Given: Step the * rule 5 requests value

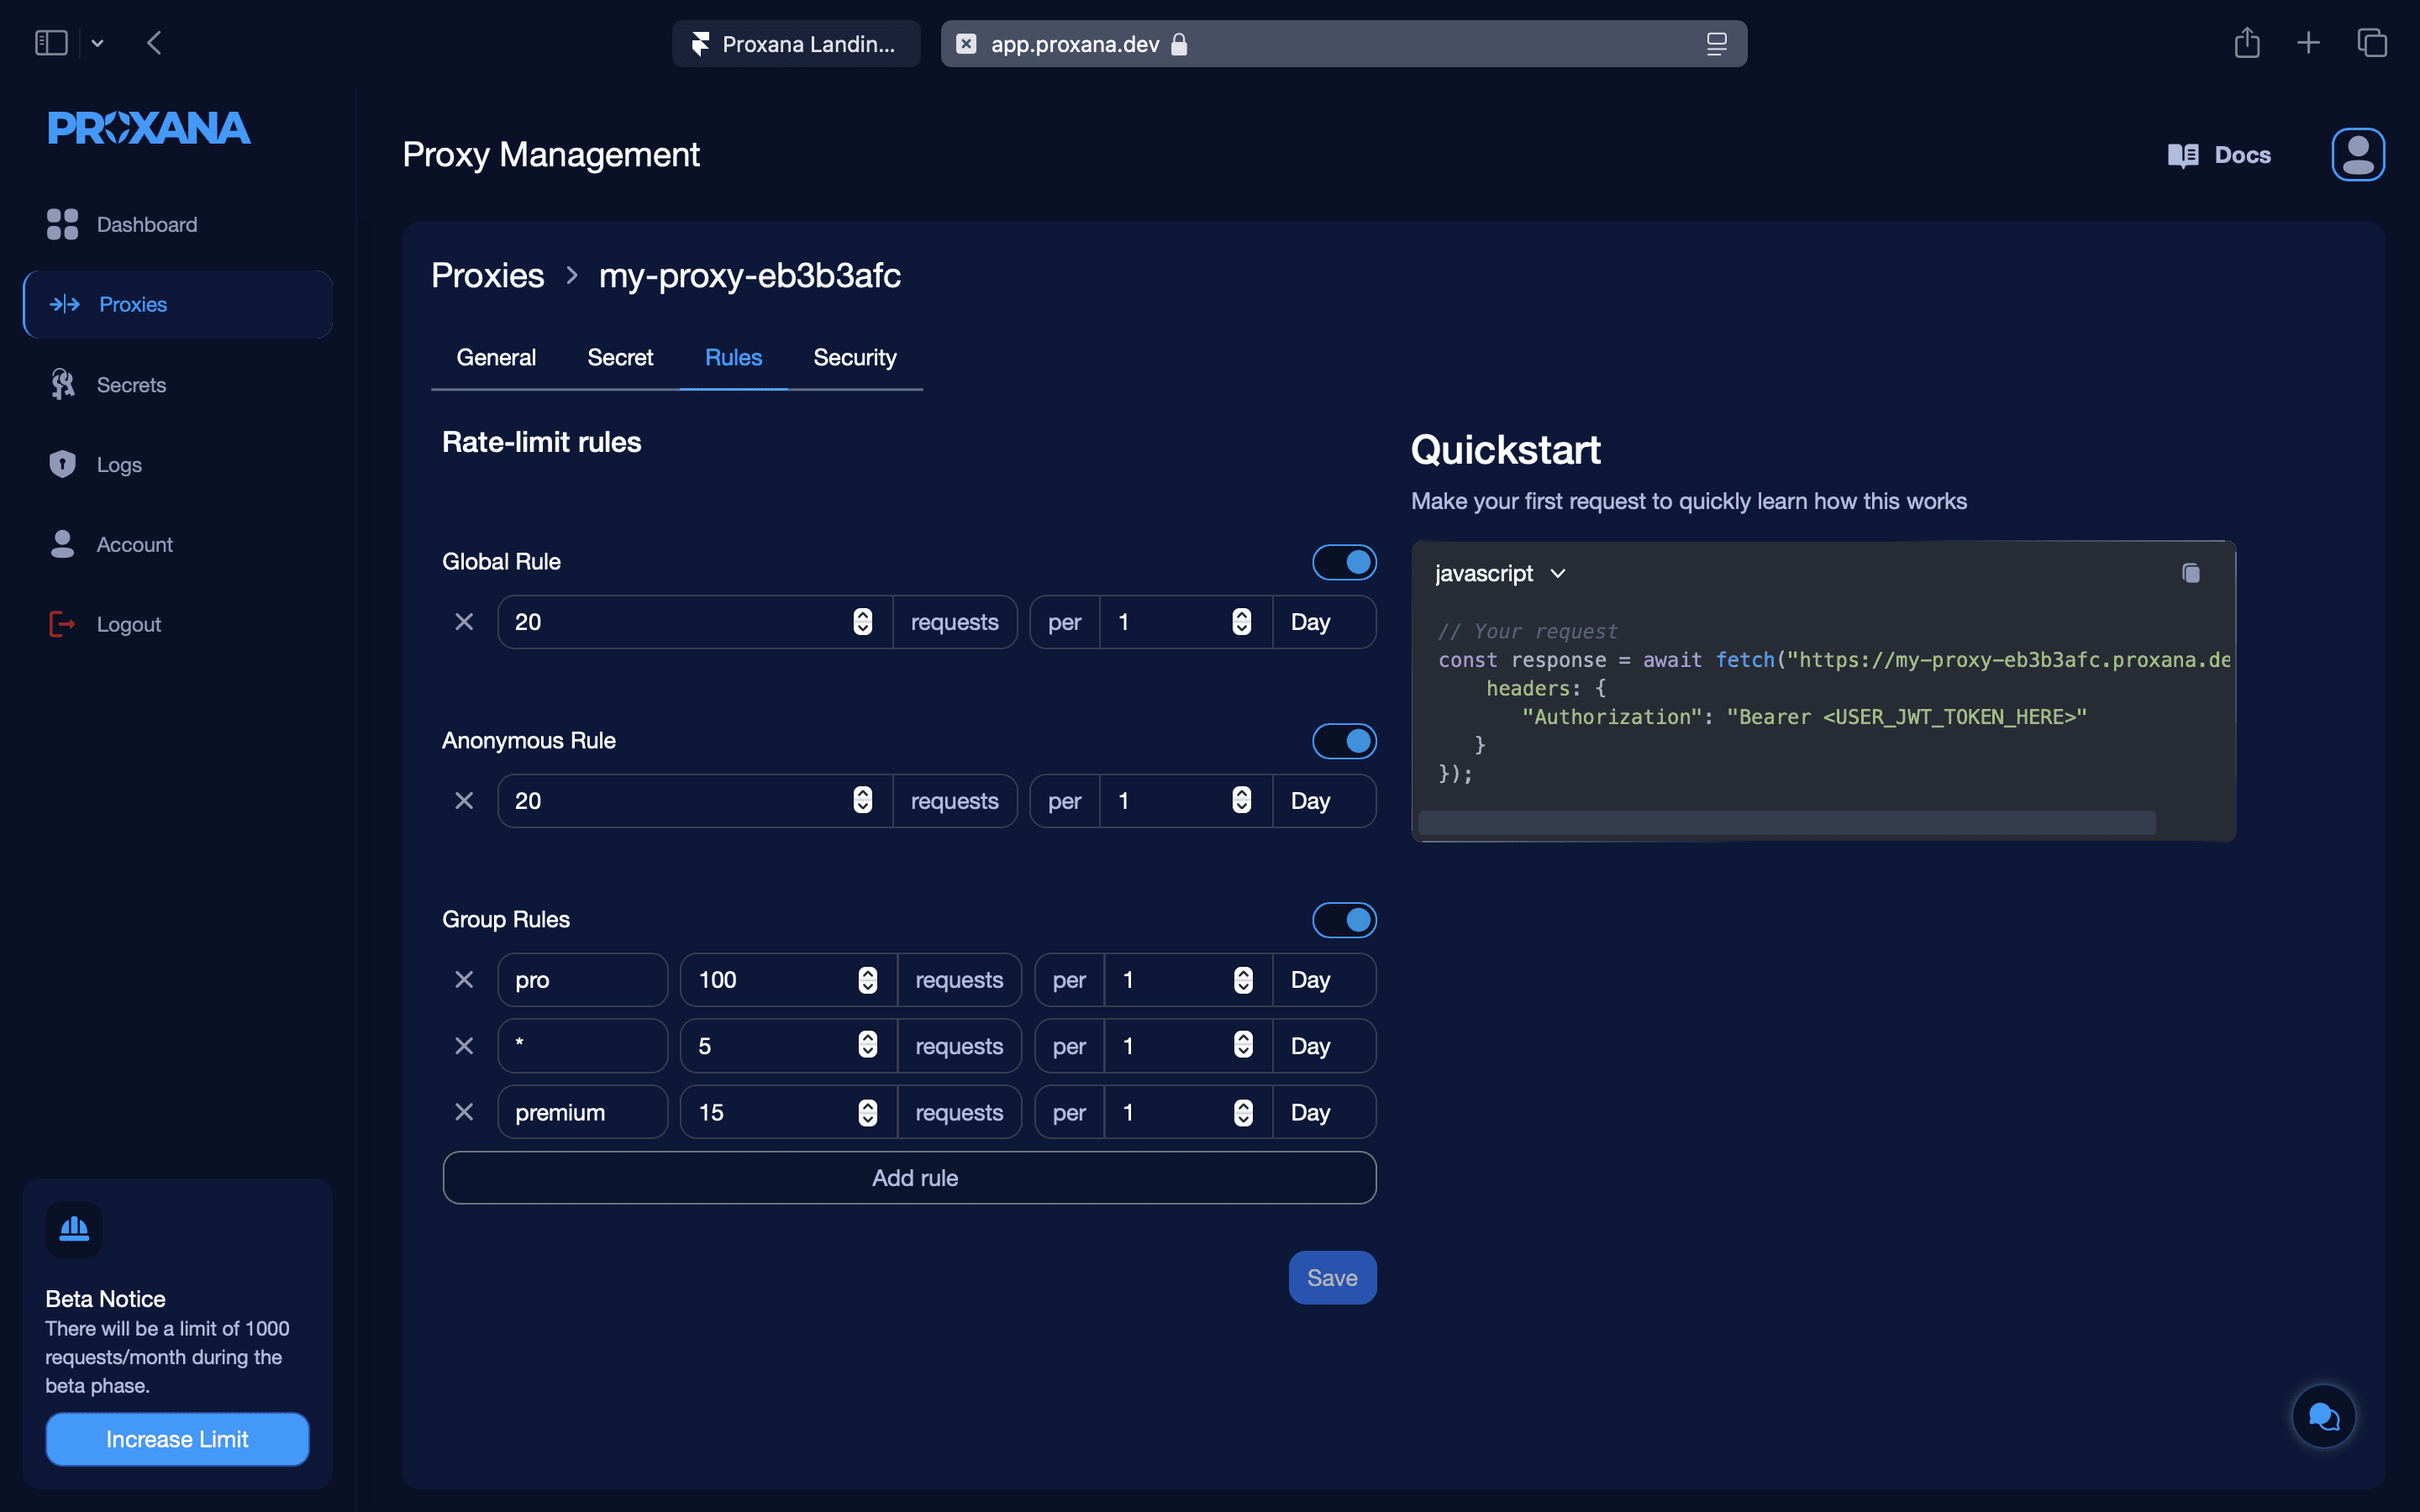Looking at the screenshot, I should (867, 1046).
